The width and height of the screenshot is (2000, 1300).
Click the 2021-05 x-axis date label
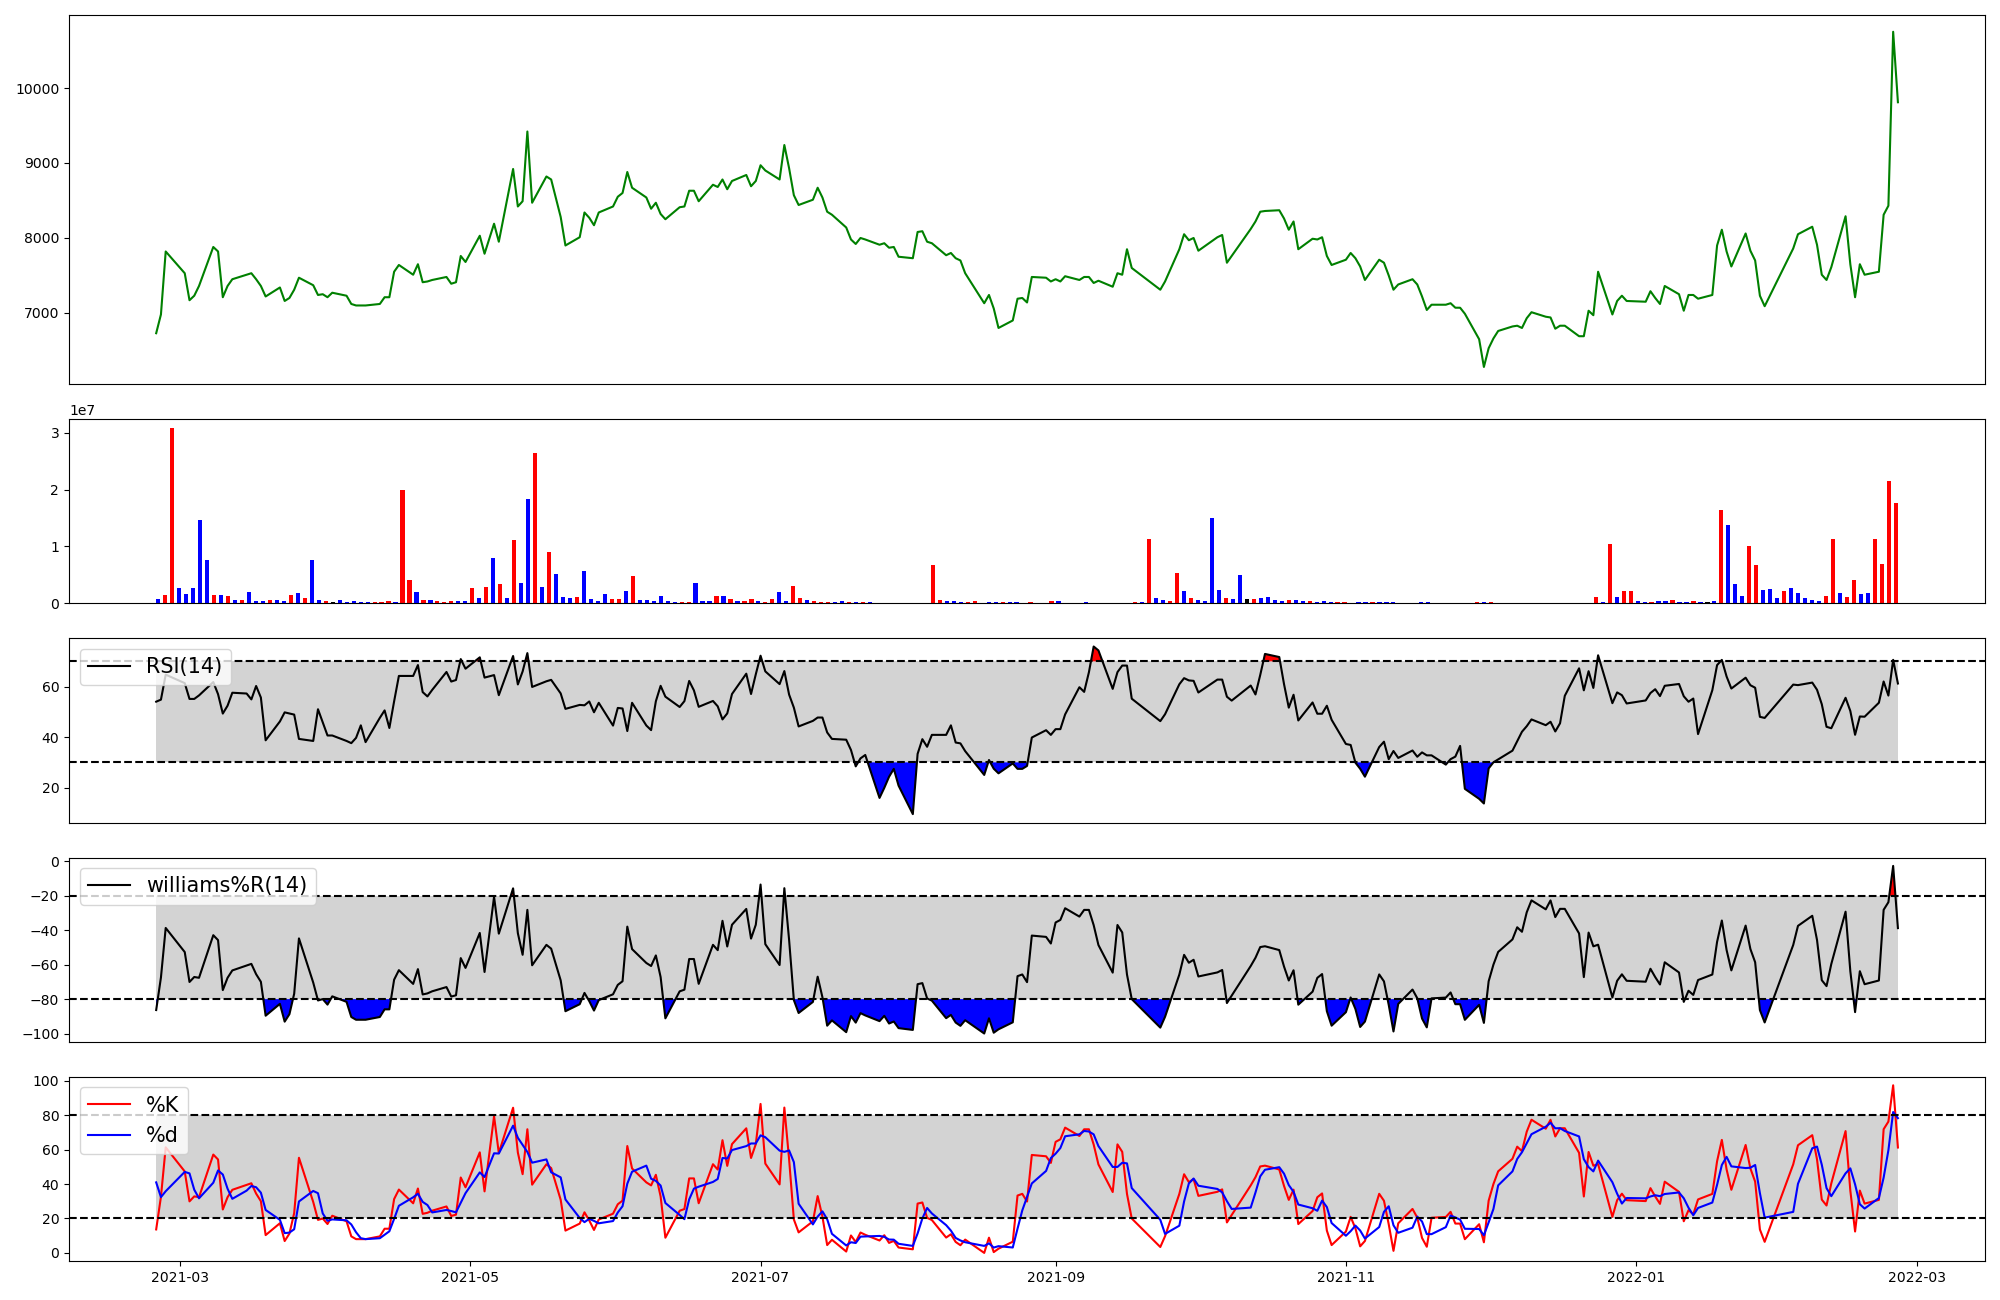click(469, 1276)
